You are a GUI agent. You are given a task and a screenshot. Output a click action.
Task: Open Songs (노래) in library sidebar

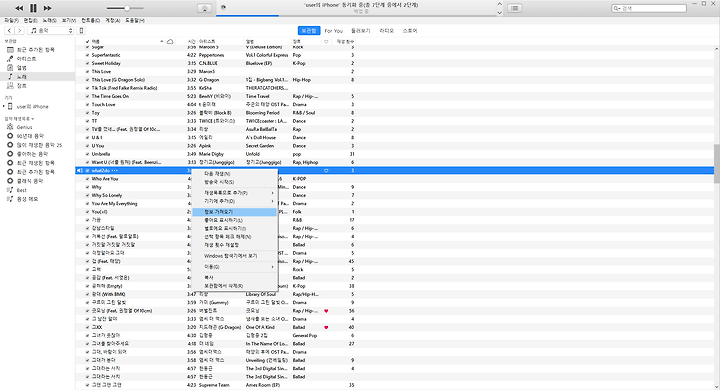coord(22,77)
